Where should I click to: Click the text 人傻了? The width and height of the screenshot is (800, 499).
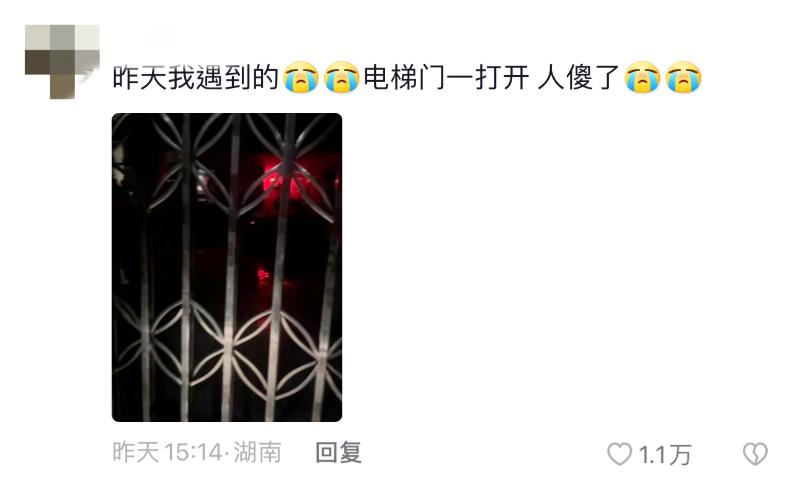pos(579,78)
